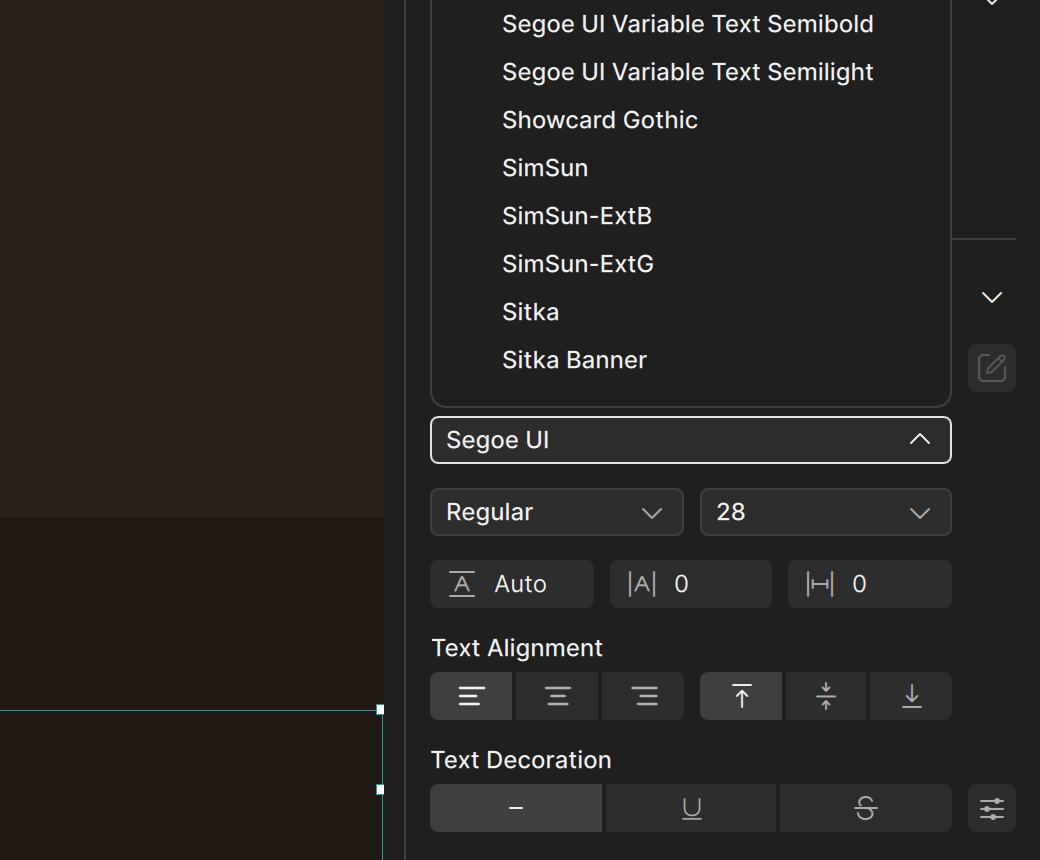The width and height of the screenshot is (1040, 860).
Task: Apply underline text decoration
Action: tap(691, 808)
